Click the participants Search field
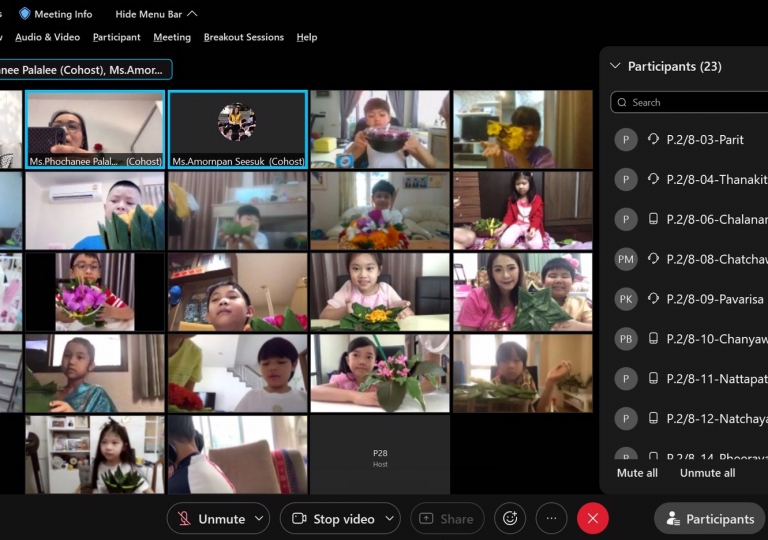Viewport: 768px width, 540px height. tap(689, 102)
